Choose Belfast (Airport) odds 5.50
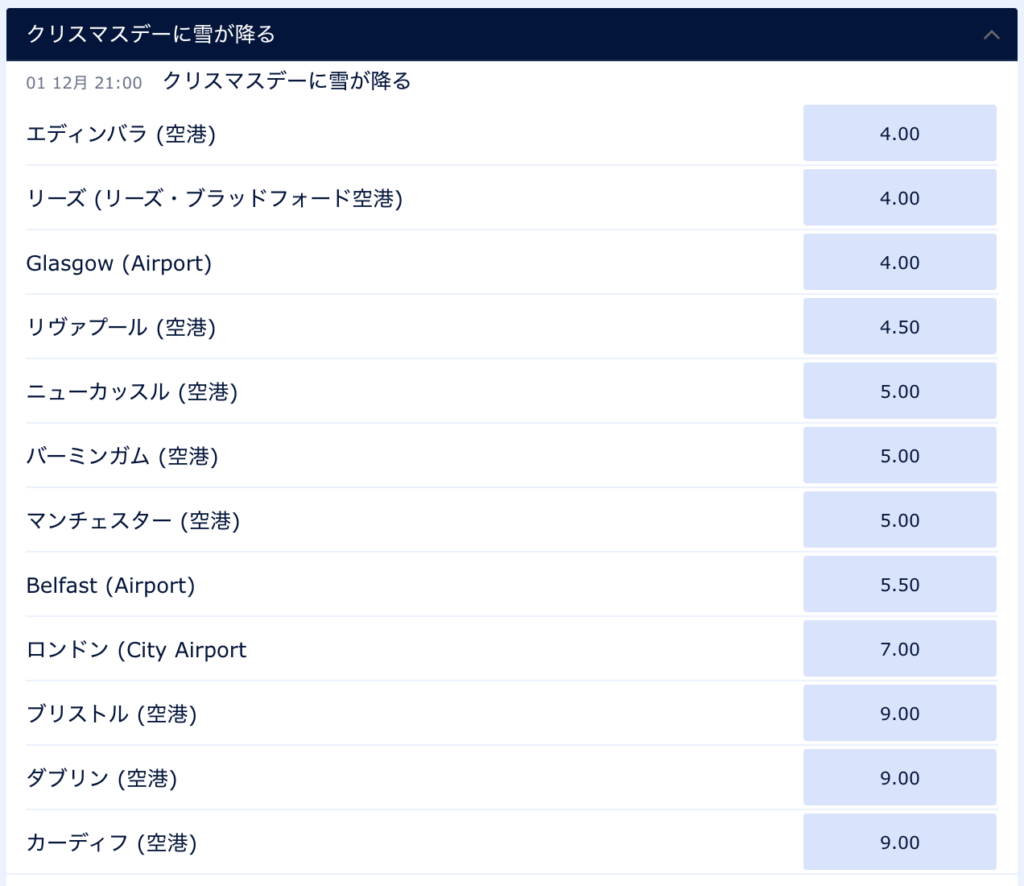The image size is (1024, 886). click(899, 585)
